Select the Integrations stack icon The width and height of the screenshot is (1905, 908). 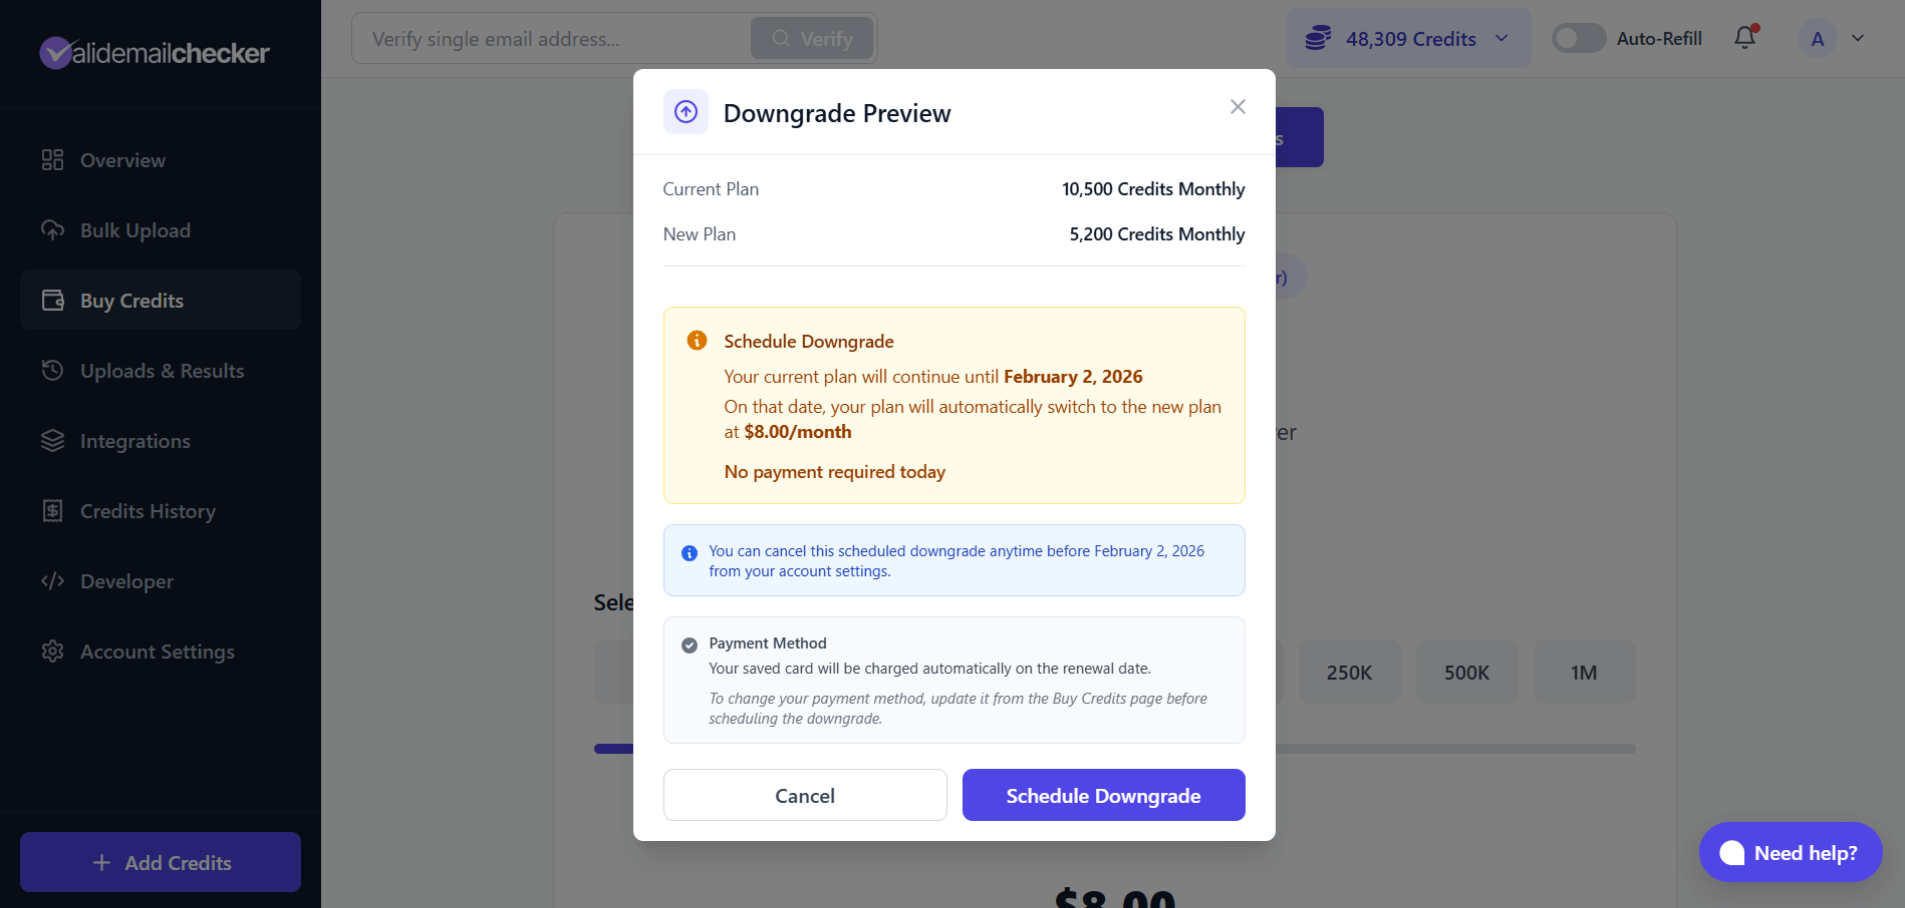pos(54,440)
